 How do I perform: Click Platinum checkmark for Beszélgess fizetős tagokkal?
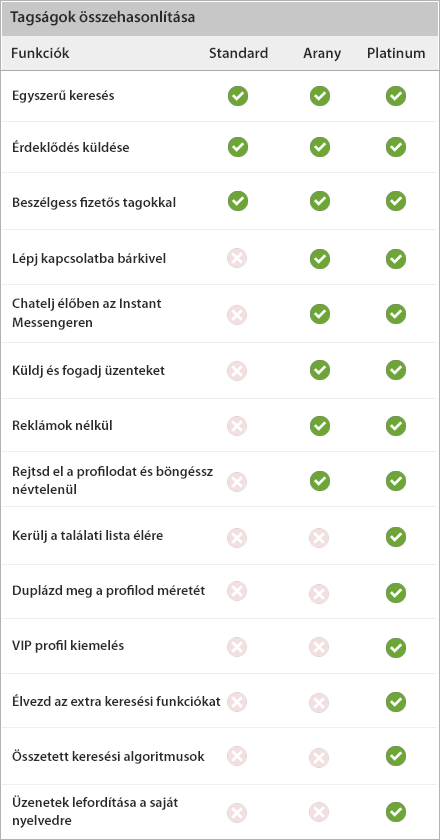point(396,201)
